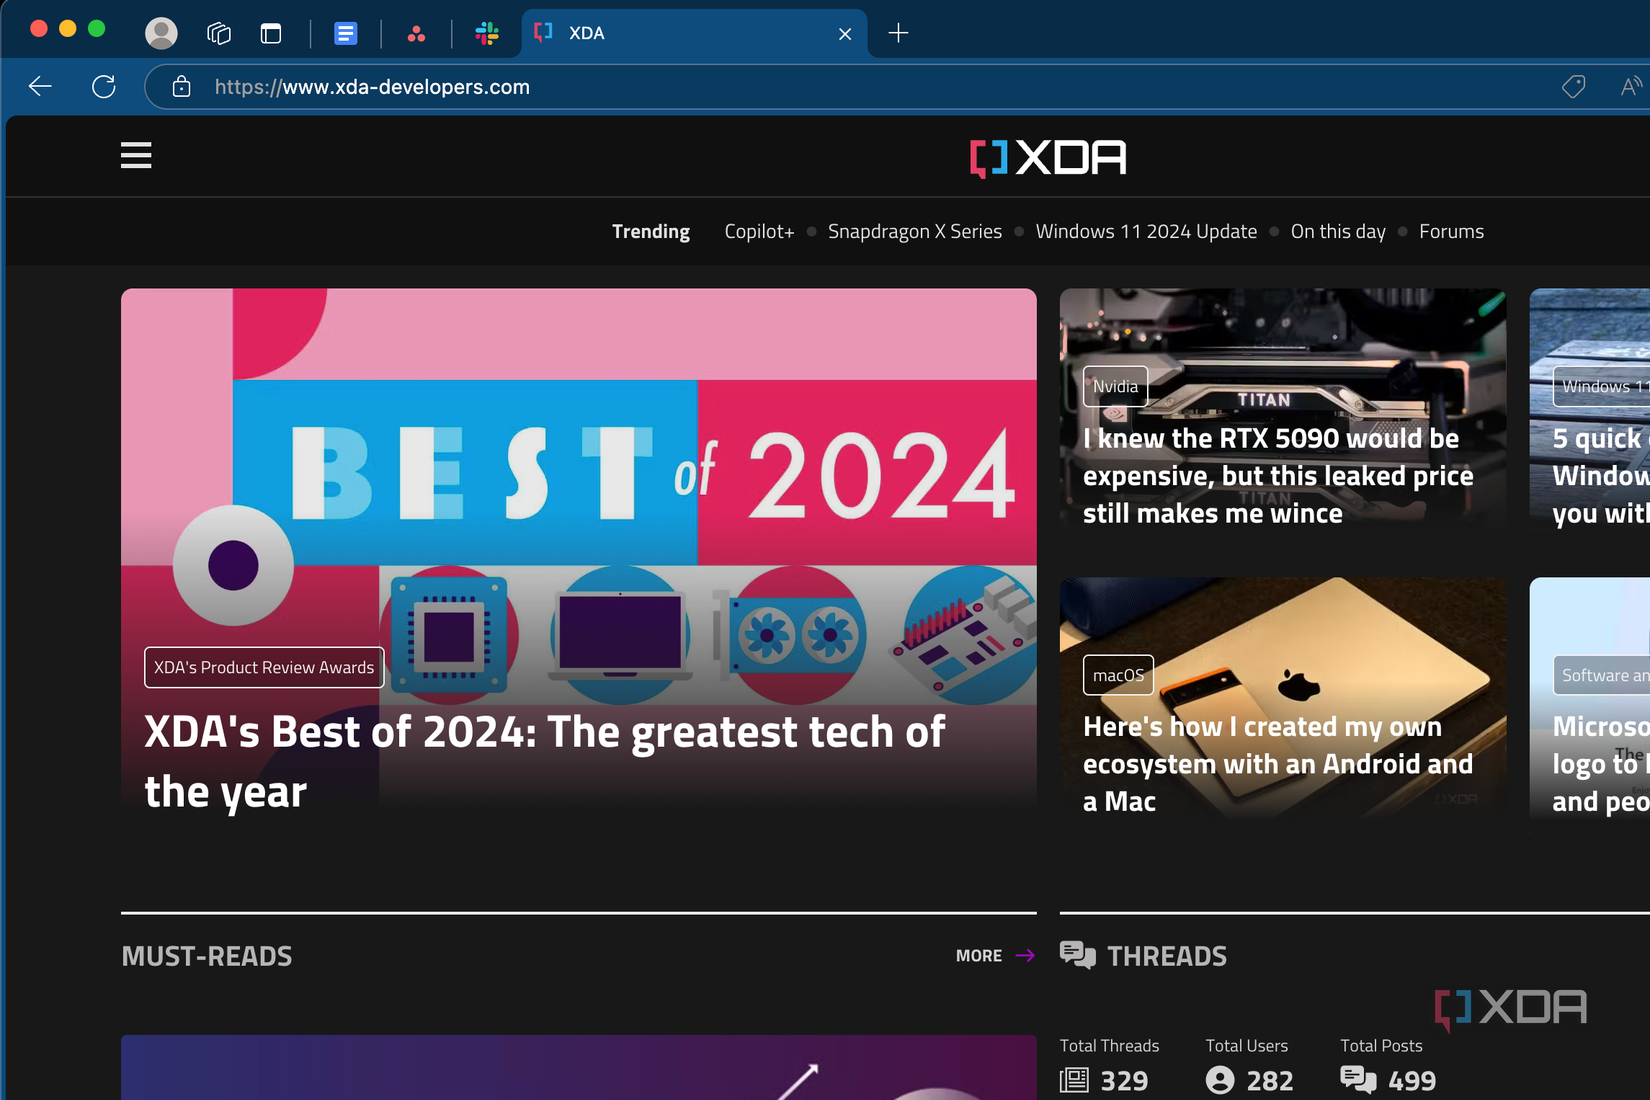Click the Threads speech-bubble icon
The image size is (1650, 1100).
coord(1076,955)
